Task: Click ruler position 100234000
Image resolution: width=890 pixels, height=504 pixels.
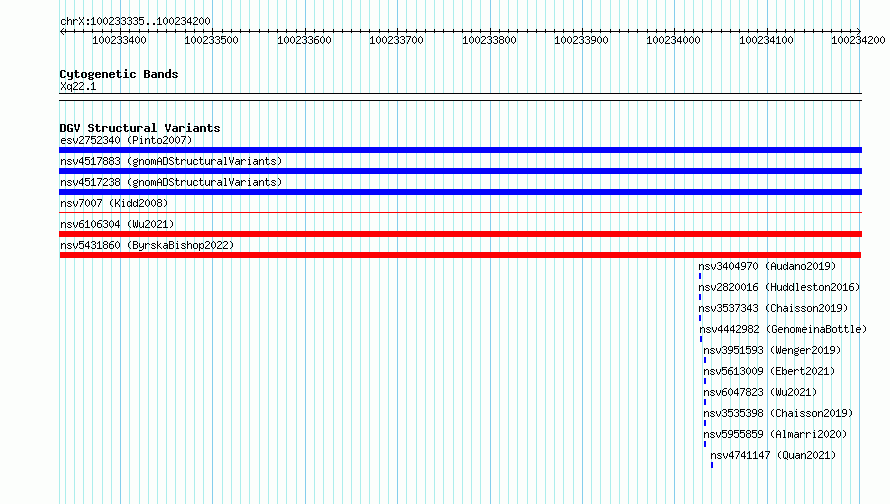Action: tap(673, 40)
